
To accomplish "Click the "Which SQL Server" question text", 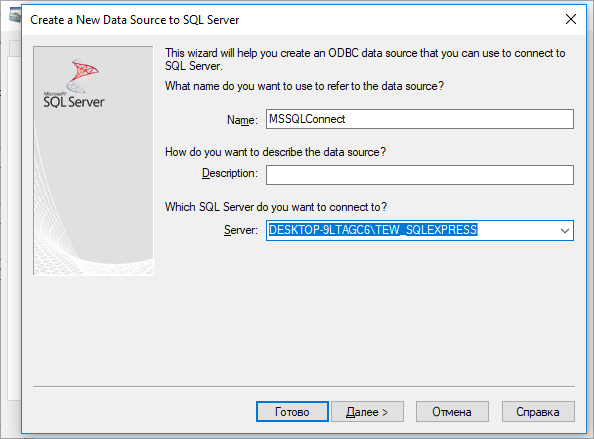I will (x=276, y=207).
